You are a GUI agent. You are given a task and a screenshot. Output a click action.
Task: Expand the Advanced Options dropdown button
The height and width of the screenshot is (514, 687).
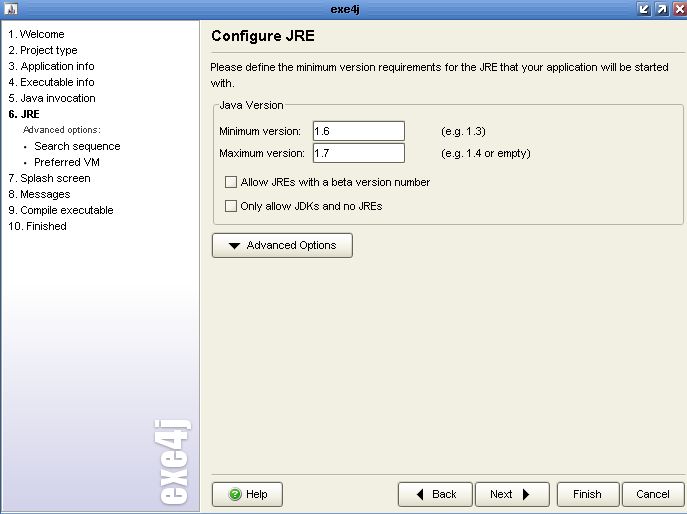click(x=282, y=245)
